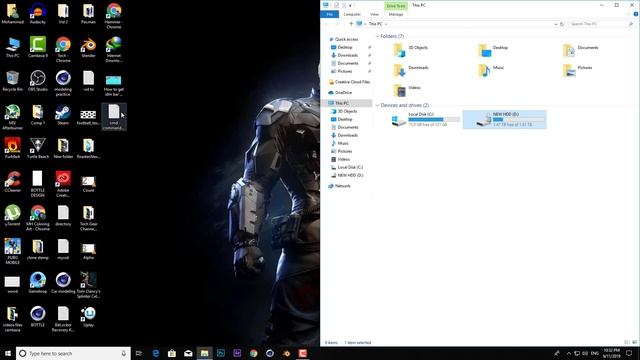Select the Recycle Bin icon
The width and height of the screenshot is (640, 360).
coord(12,81)
